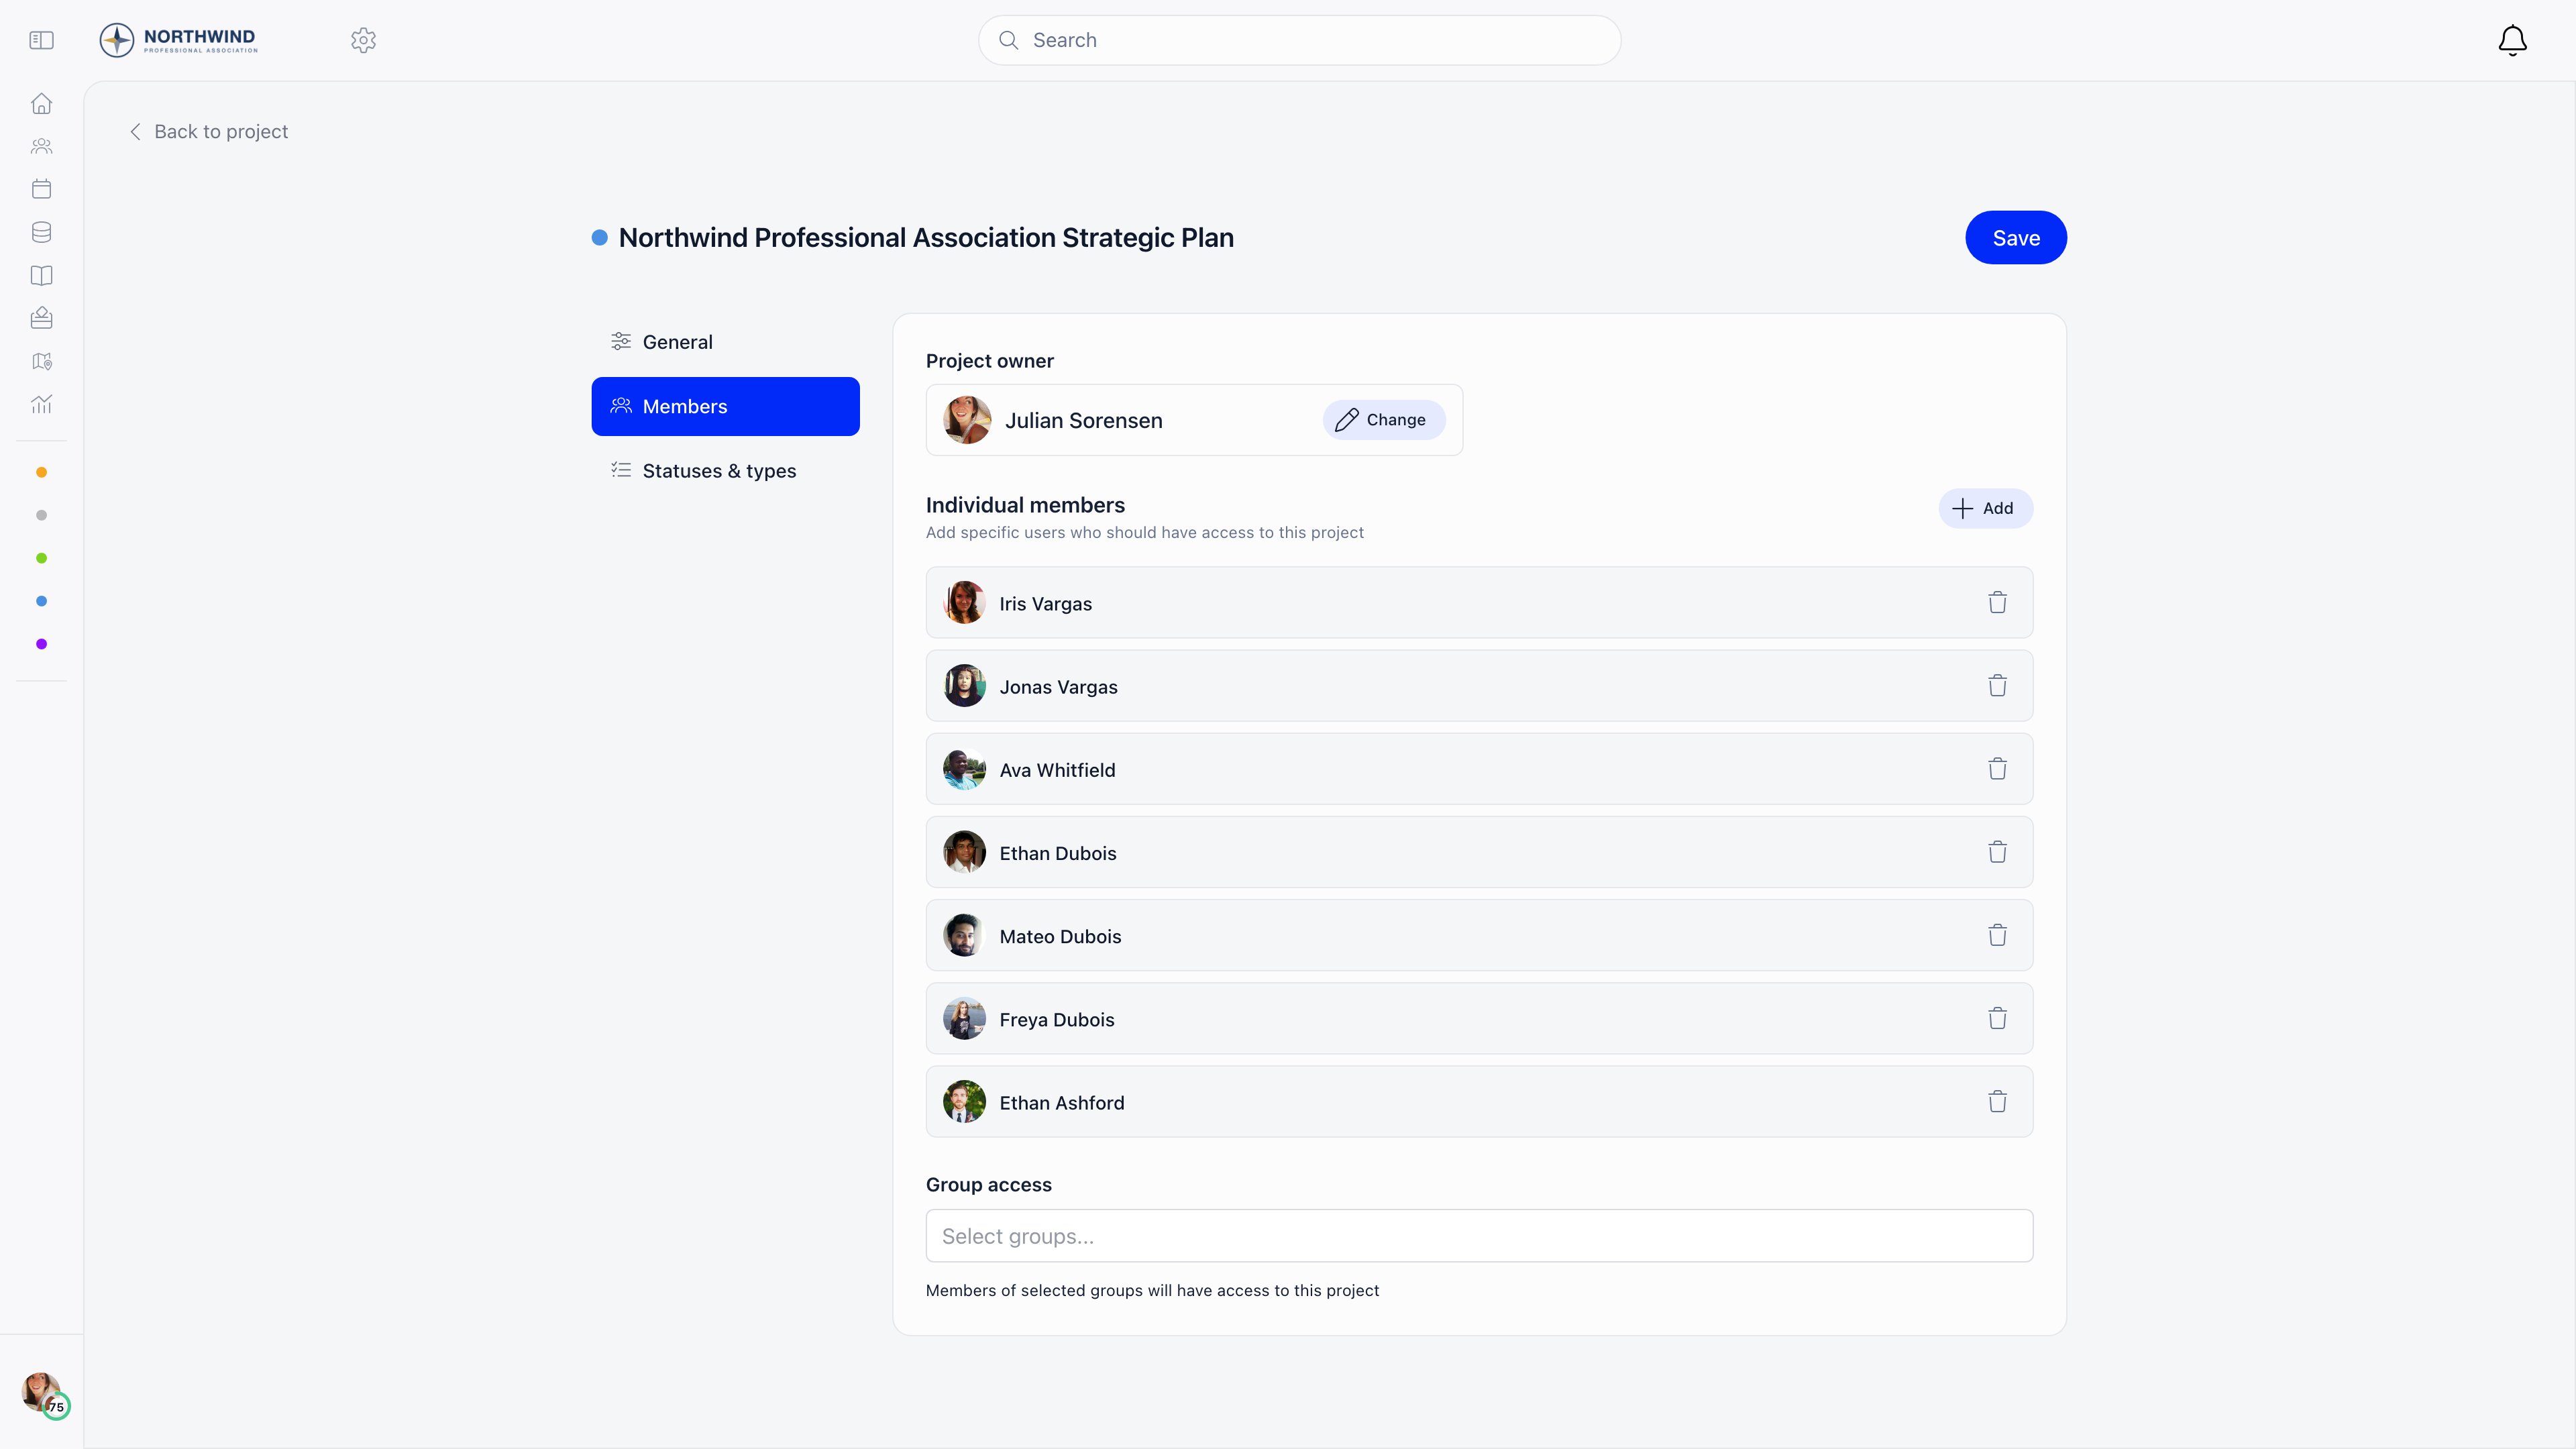Viewport: 2576px width, 1449px height.
Task: Click the Julian Sorensen name
Action: coord(1083,420)
